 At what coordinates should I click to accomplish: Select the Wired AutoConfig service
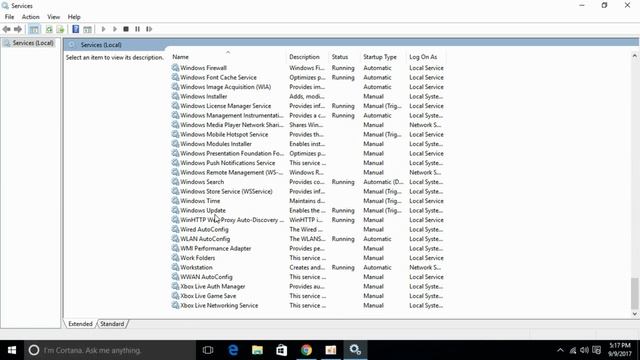pos(204,229)
